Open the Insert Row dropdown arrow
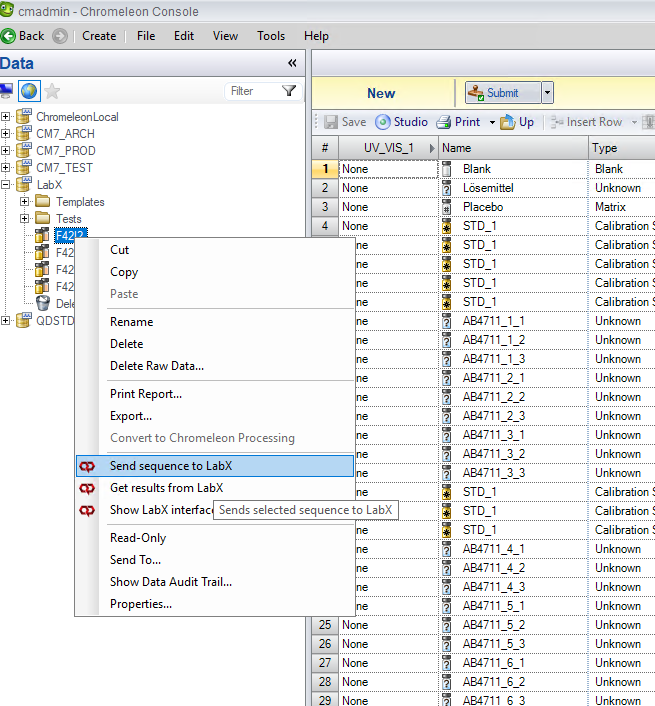This screenshot has width=655, height=706. point(634,122)
